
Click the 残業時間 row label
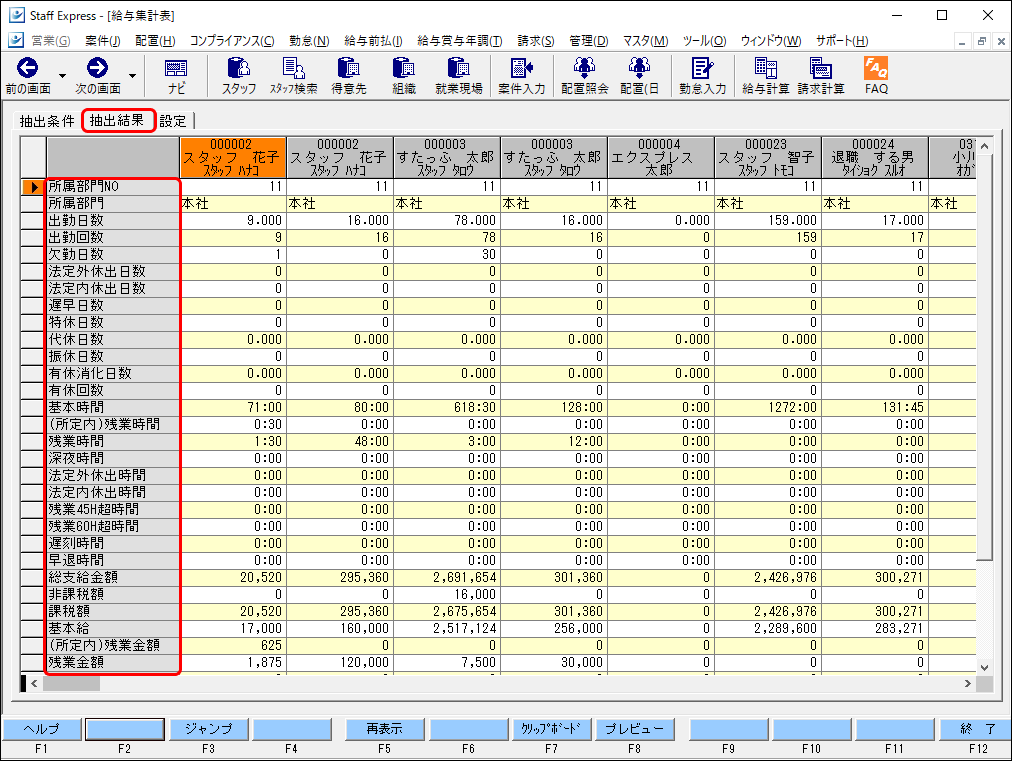113,441
